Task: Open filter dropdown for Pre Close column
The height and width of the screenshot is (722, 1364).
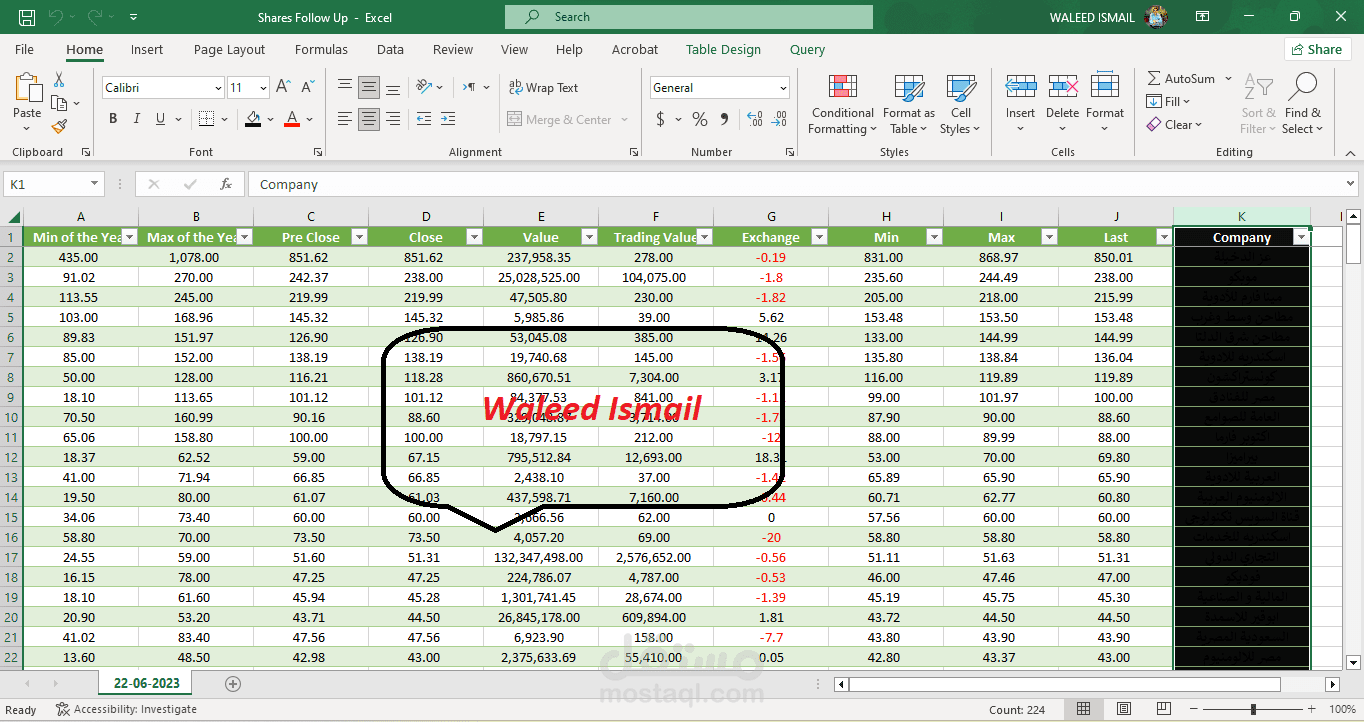Action: 359,237
